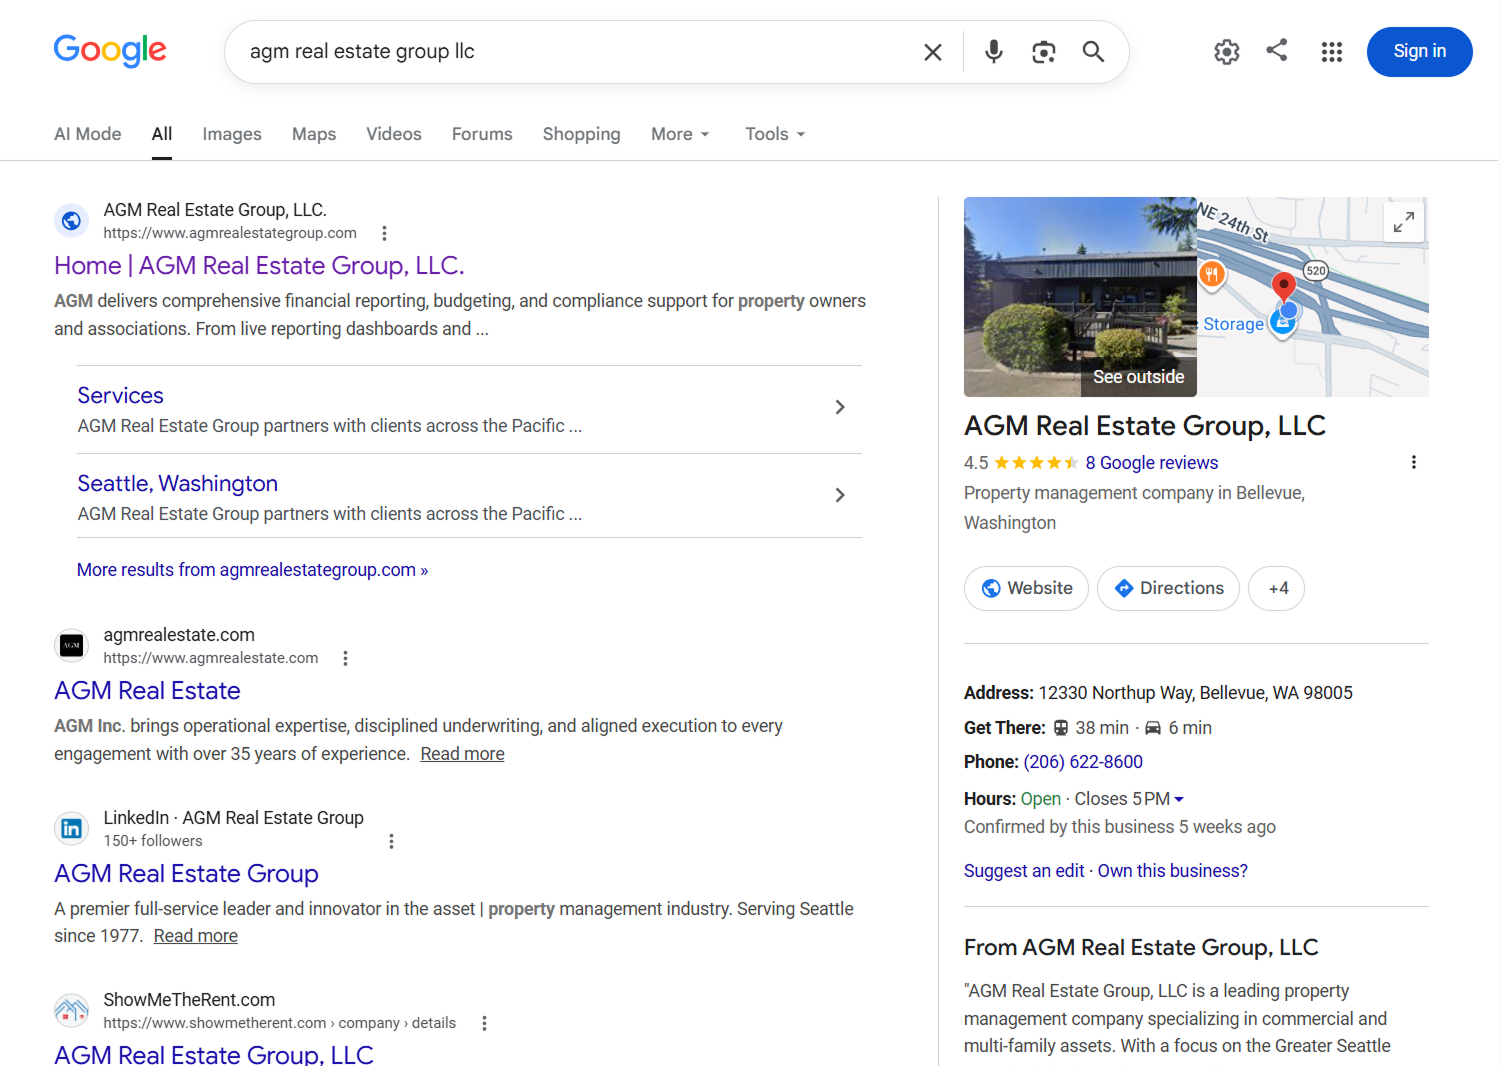Screen dimensions: 1501x1066
Task: Open the Forums tab
Action: [482, 134]
